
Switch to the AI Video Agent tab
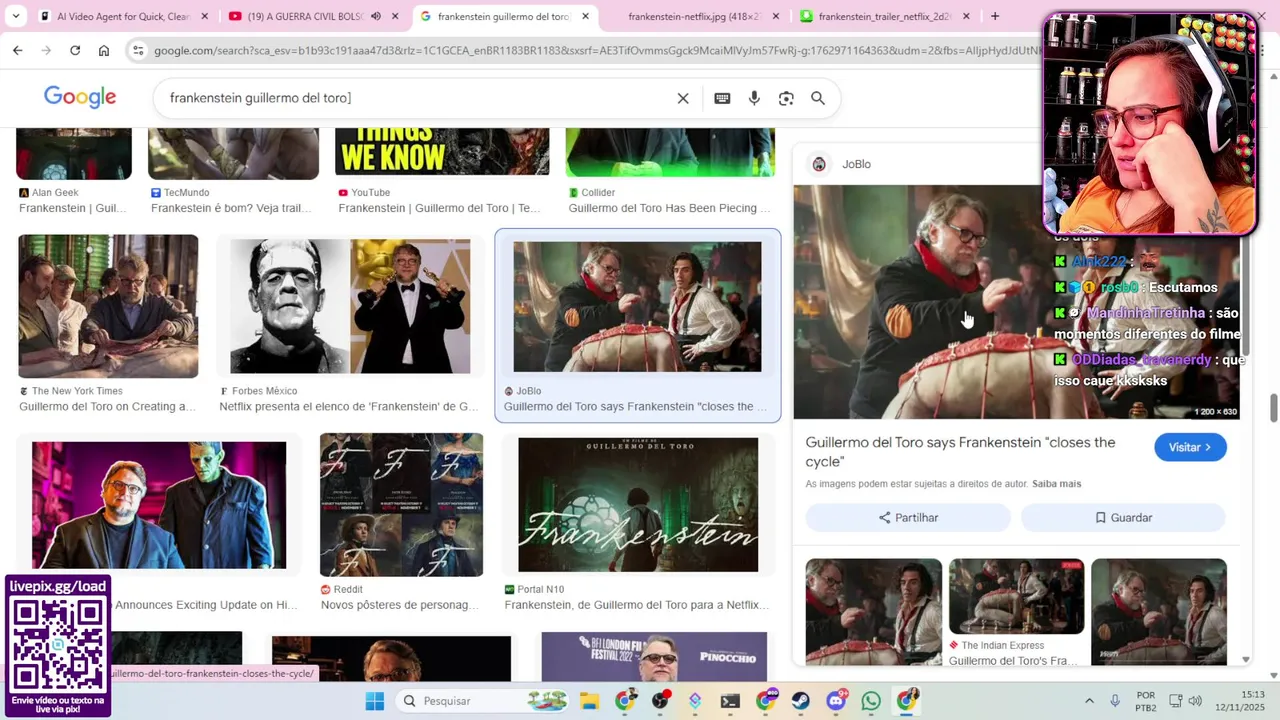click(x=124, y=16)
